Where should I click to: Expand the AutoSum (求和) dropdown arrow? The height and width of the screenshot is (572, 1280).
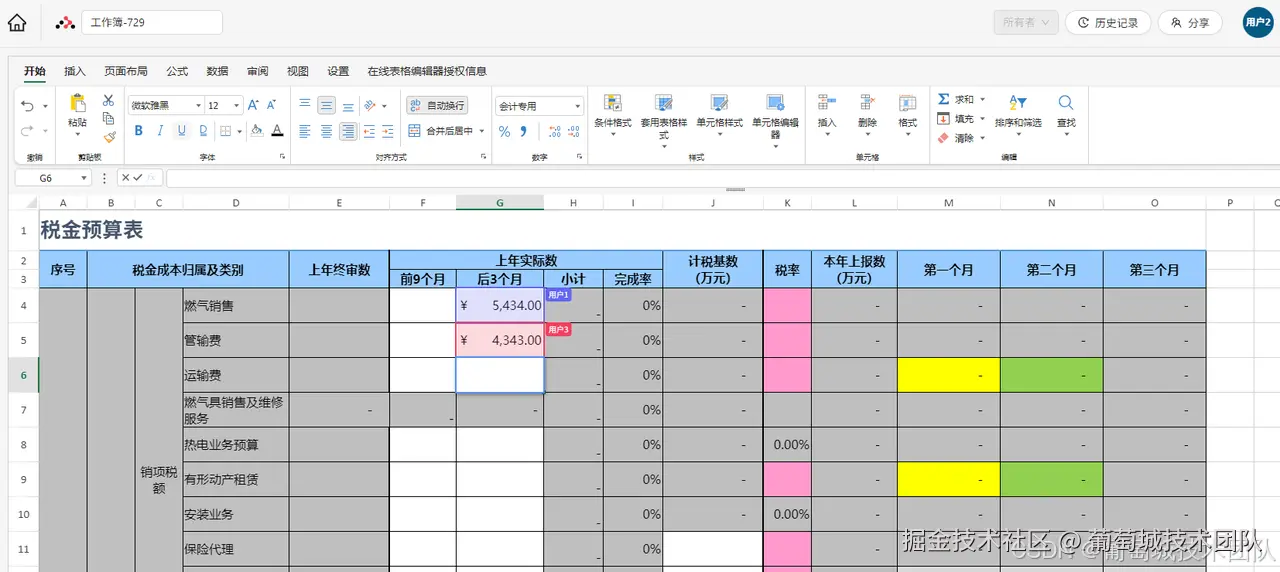[982, 100]
